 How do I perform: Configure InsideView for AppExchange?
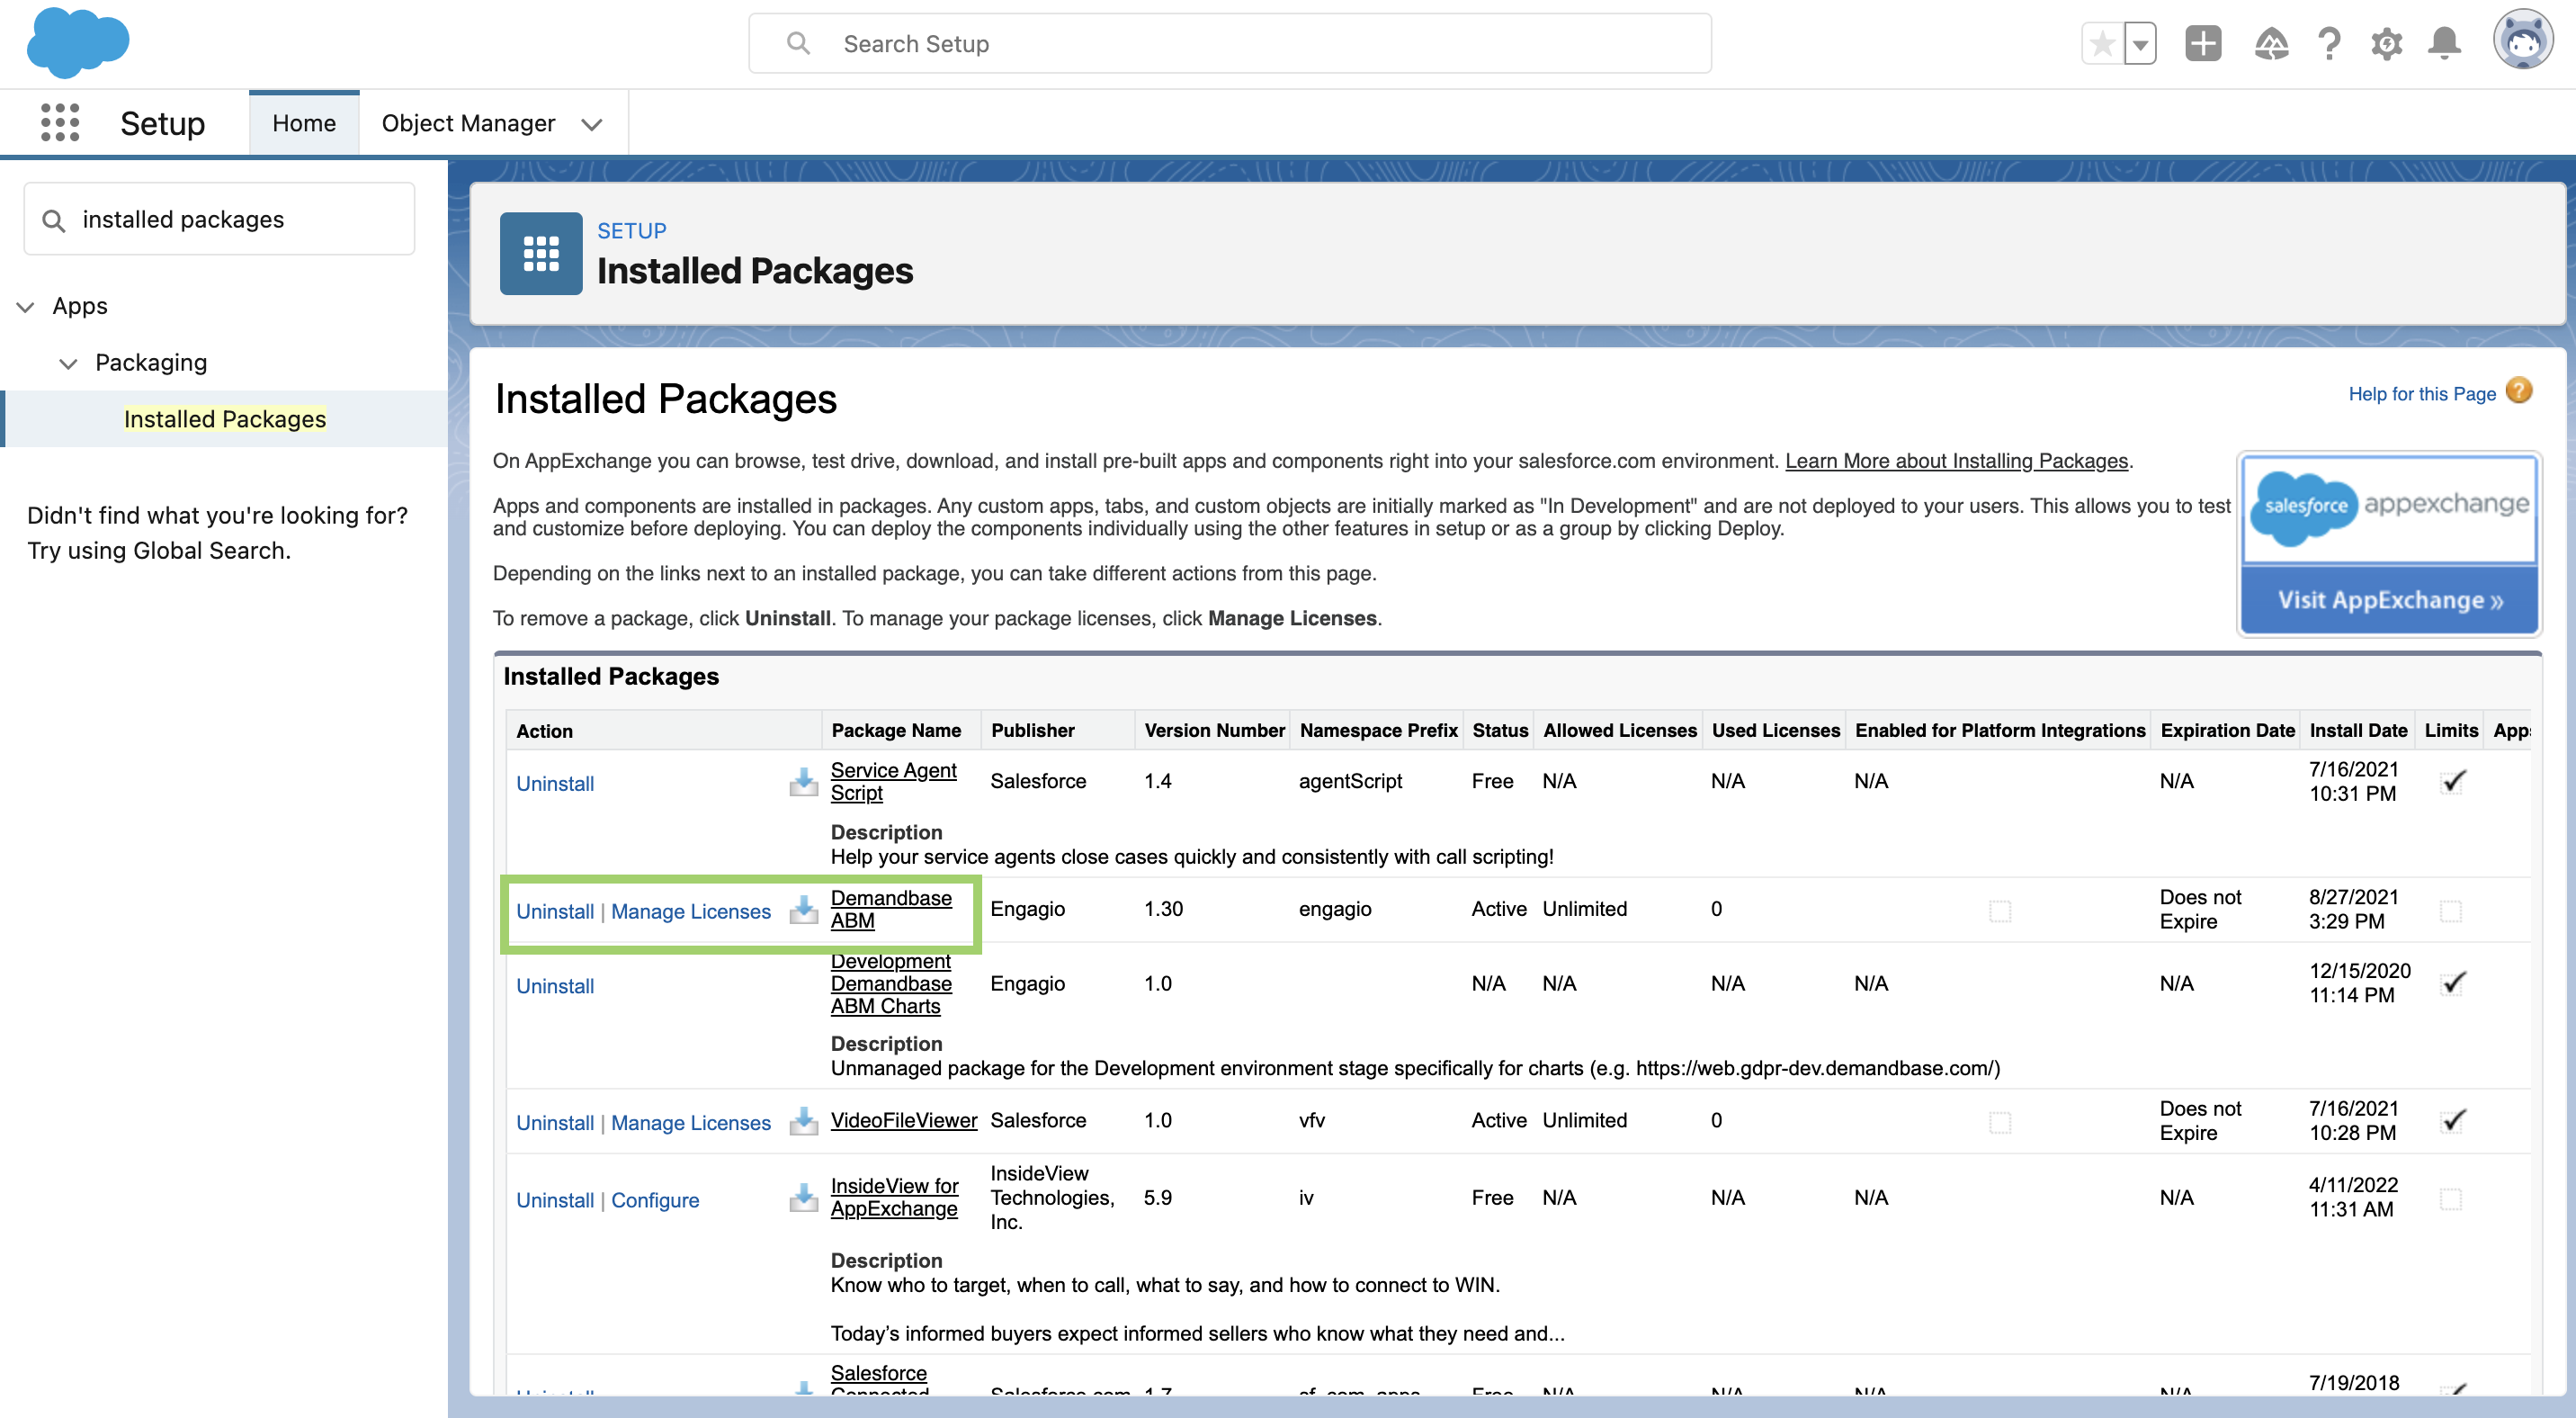655,1201
